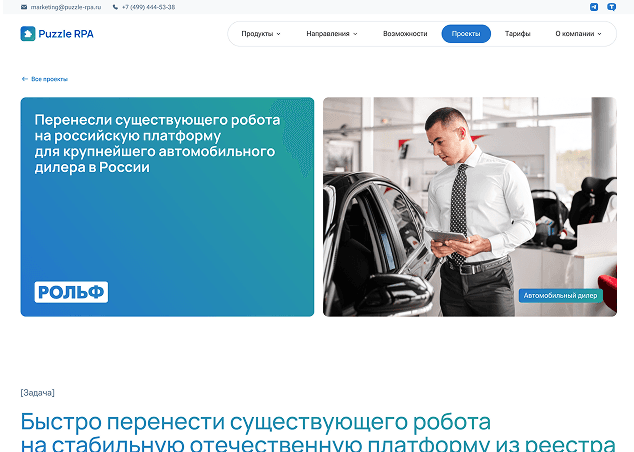Open the Telegram social icon

tap(594, 6)
